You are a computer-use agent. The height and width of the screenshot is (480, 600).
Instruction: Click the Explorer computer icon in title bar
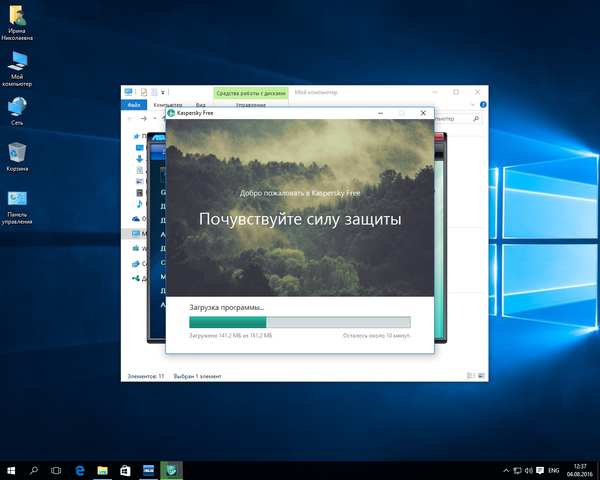[x=128, y=92]
